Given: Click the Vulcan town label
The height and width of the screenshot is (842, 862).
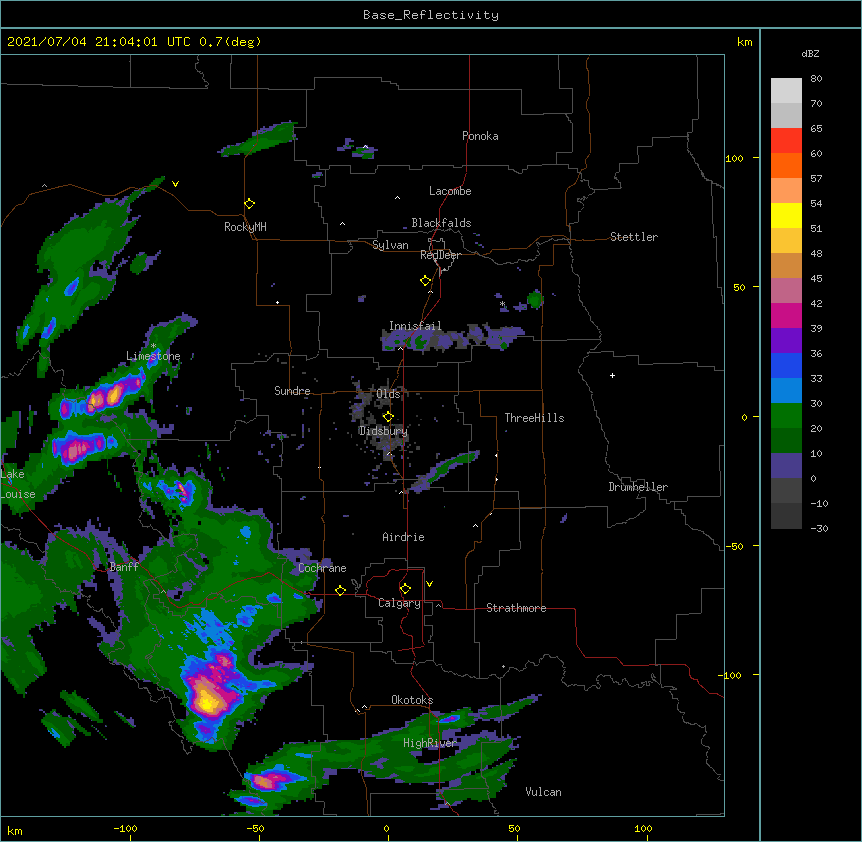Looking at the screenshot, I should point(543,792).
